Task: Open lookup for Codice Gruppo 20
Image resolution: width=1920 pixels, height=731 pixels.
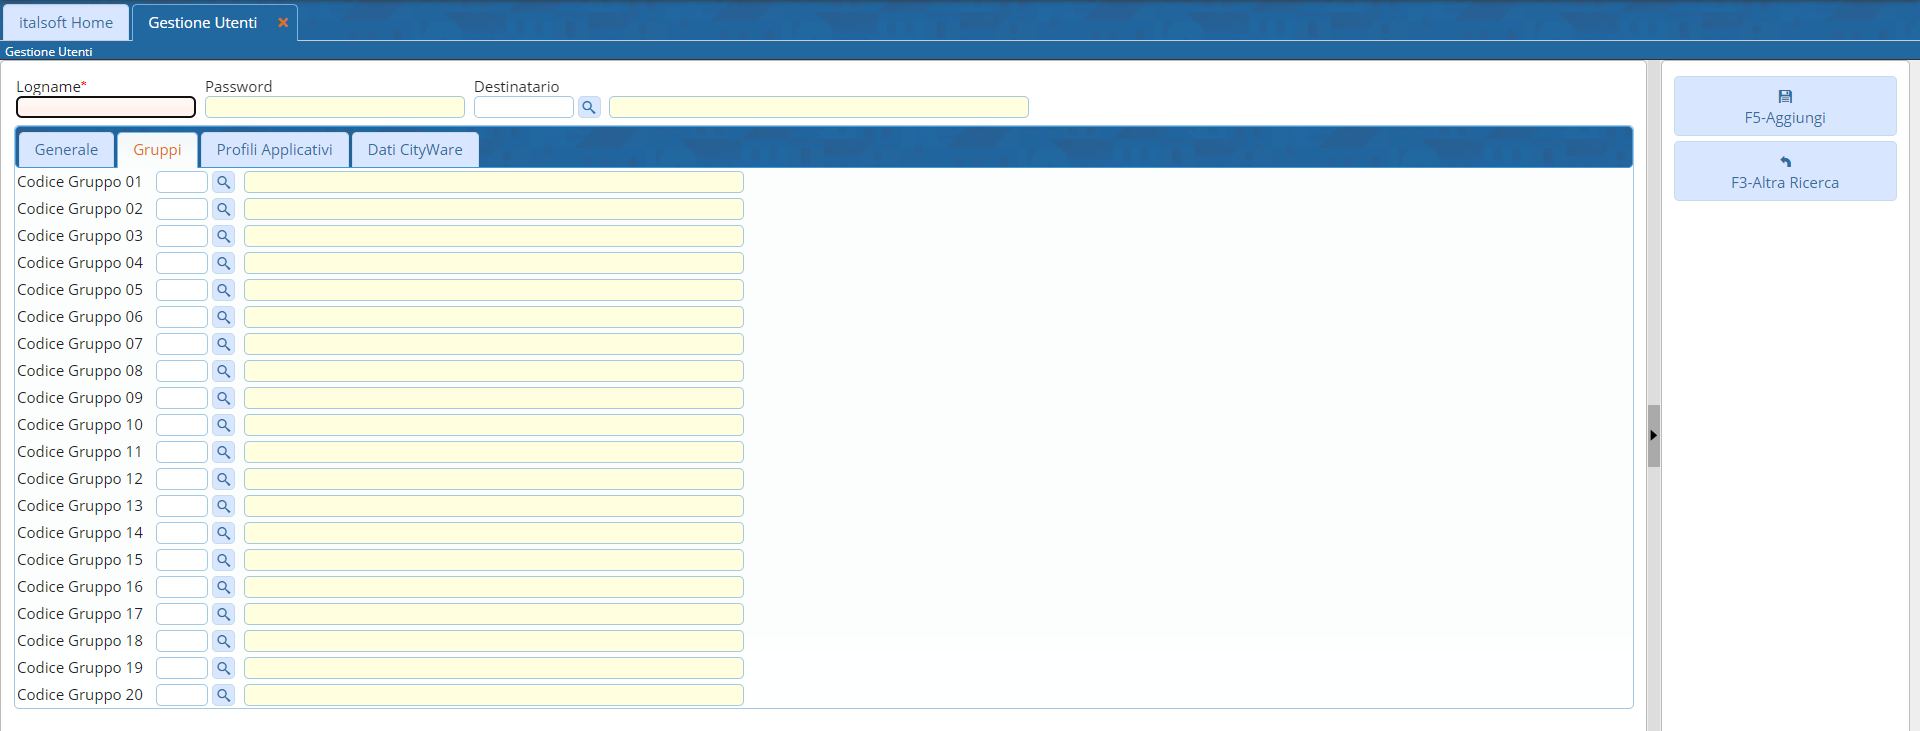Action: [223, 695]
